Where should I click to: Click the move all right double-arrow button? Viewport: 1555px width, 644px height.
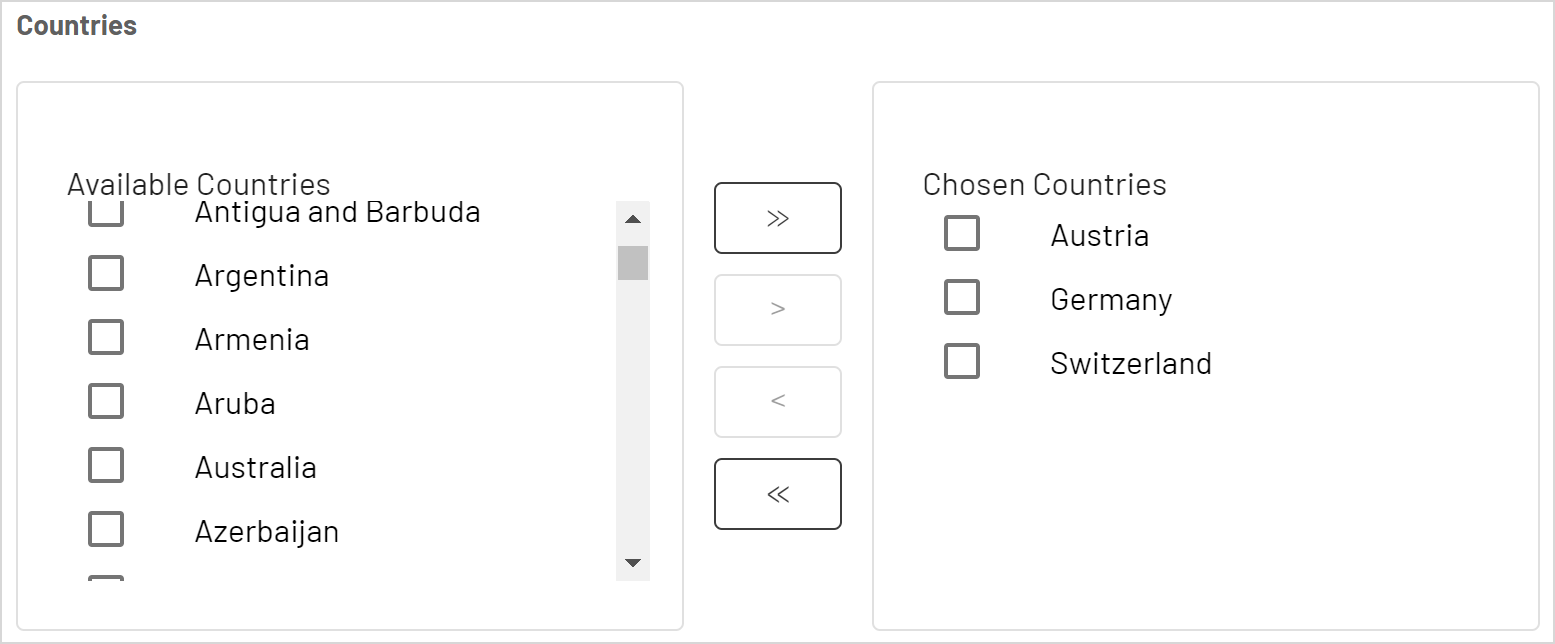tap(777, 218)
